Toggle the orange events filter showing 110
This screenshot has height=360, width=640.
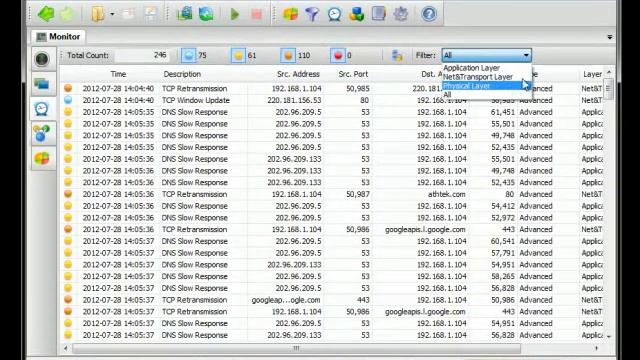click(288, 56)
